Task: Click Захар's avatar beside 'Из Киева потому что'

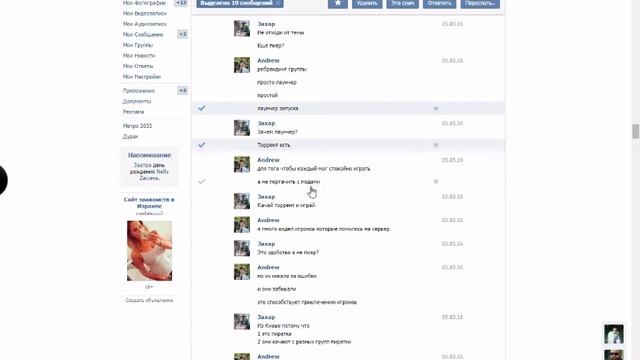Action: point(242,322)
